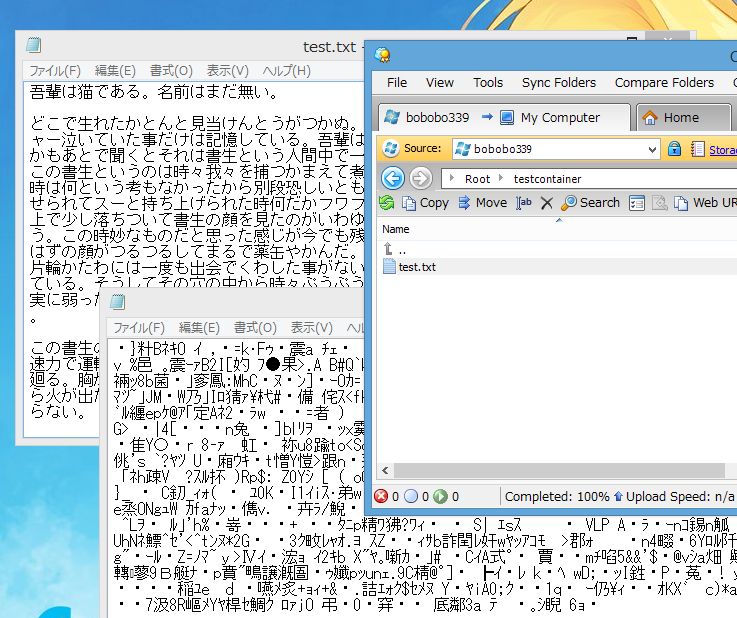This screenshot has width=737, height=618.
Task: Select testcontainer in the path breadcrumb
Action: (547, 179)
